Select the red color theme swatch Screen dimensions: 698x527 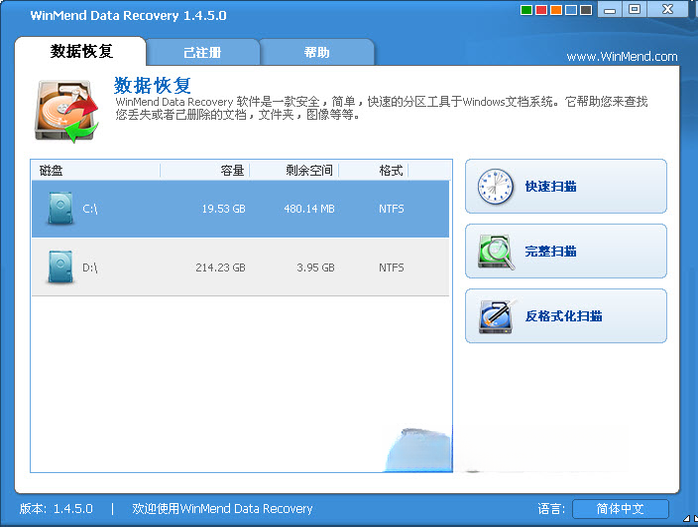pos(541,10)
